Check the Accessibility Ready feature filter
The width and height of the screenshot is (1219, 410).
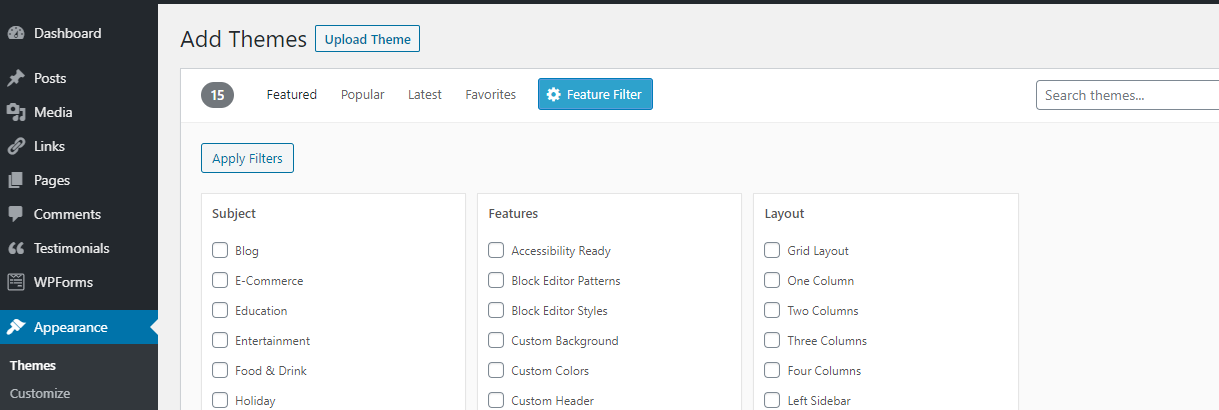(x=496, y=250)
